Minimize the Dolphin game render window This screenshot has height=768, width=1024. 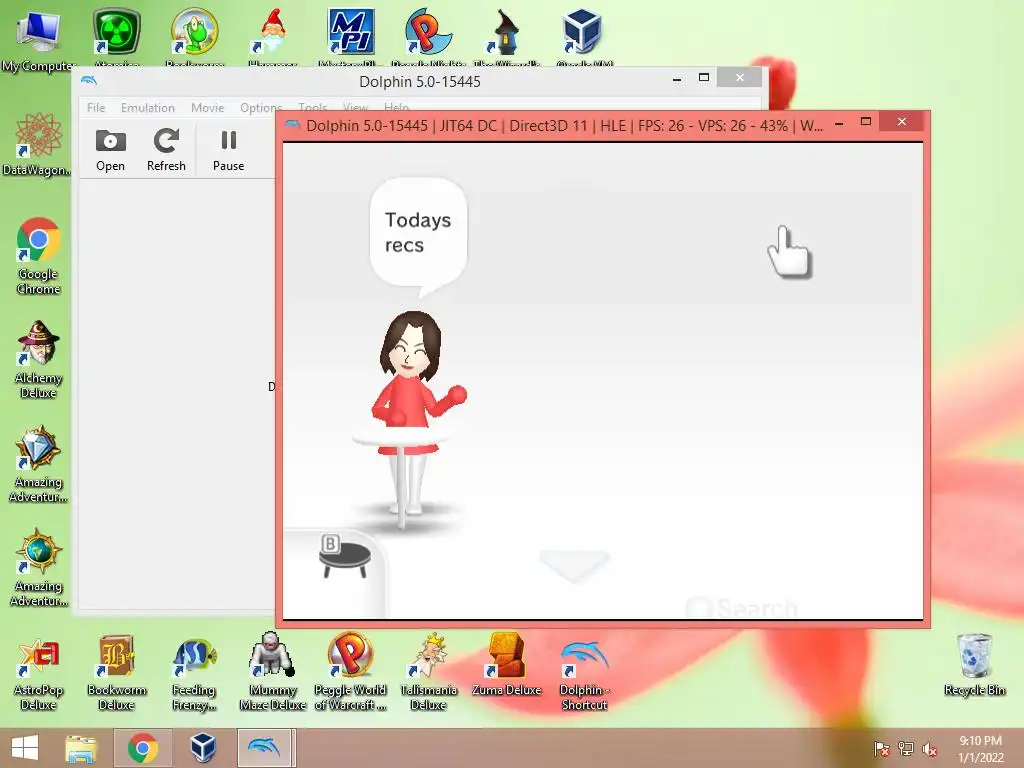click(839, 123)
